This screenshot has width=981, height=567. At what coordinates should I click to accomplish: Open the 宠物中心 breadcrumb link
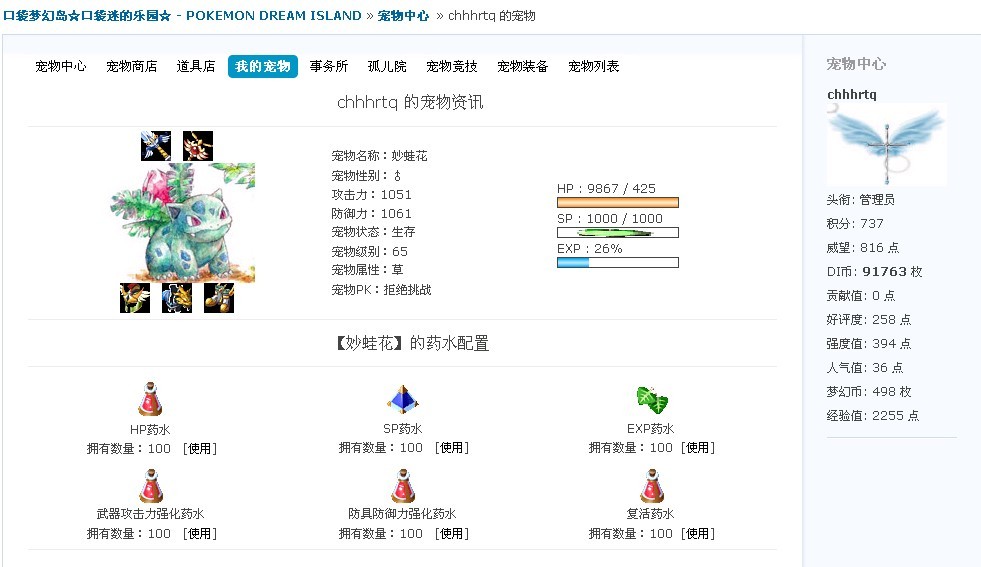pyautogui.click(x=404, y=16)
